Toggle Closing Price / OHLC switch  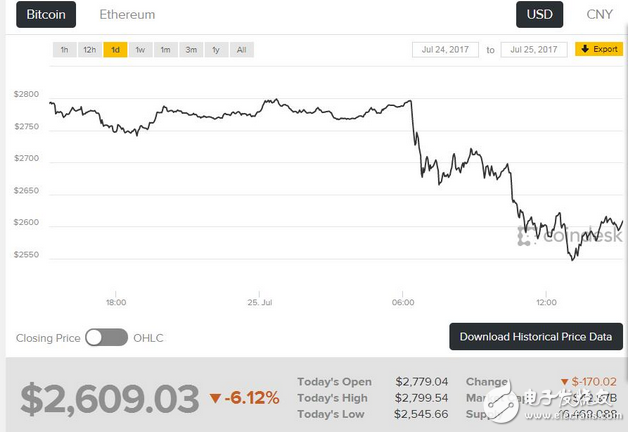click(106, 338)
